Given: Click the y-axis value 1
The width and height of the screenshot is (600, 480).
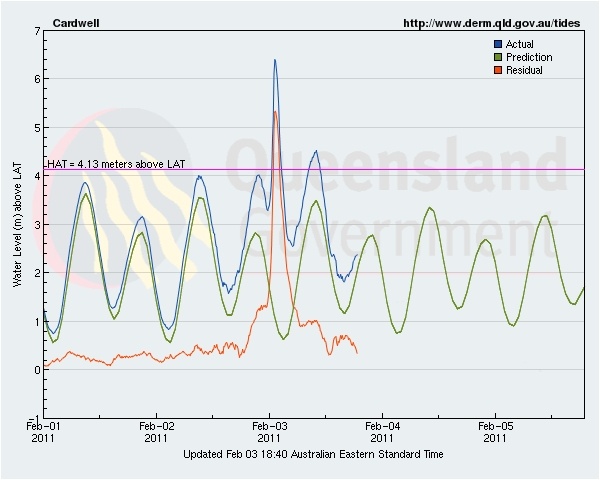Looking at the screenshot, I should click(37, 322).
